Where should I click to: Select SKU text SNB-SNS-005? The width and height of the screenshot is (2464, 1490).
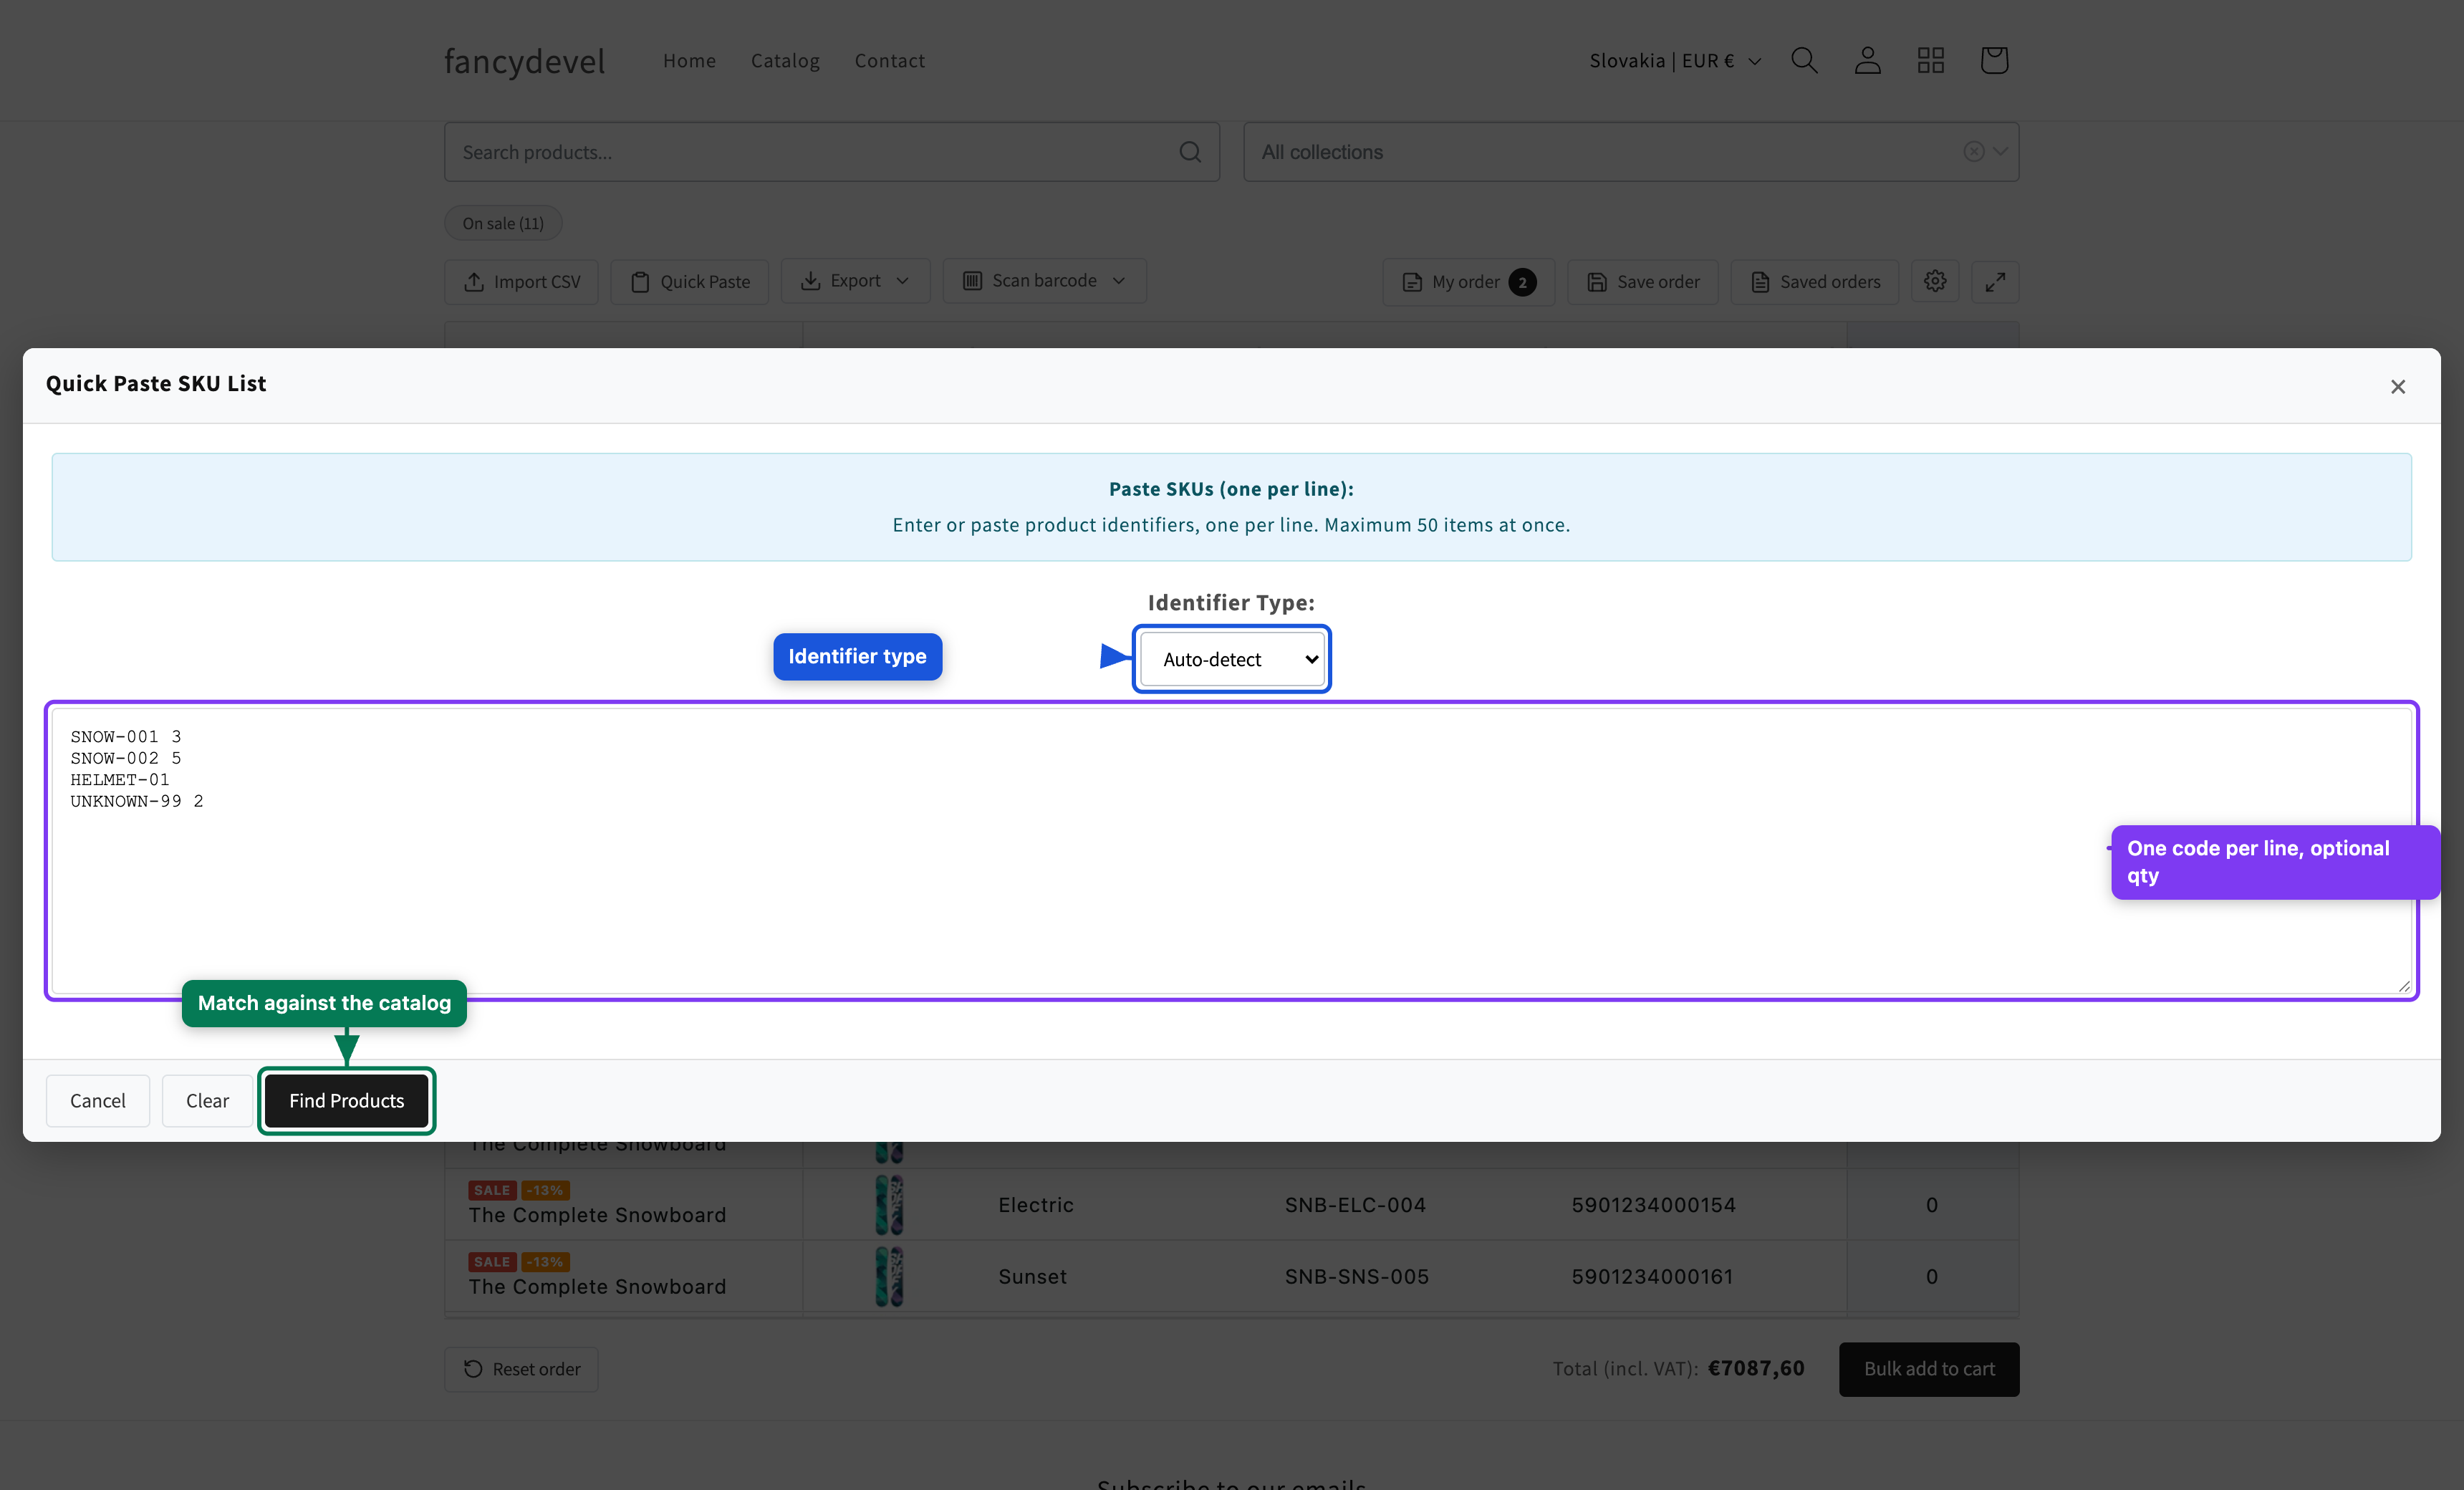pos(1356,1277)
